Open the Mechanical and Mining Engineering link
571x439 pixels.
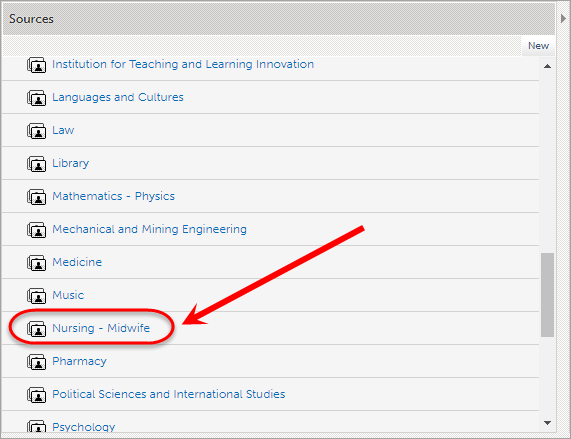pyautogui.click(x=149, y=229)
